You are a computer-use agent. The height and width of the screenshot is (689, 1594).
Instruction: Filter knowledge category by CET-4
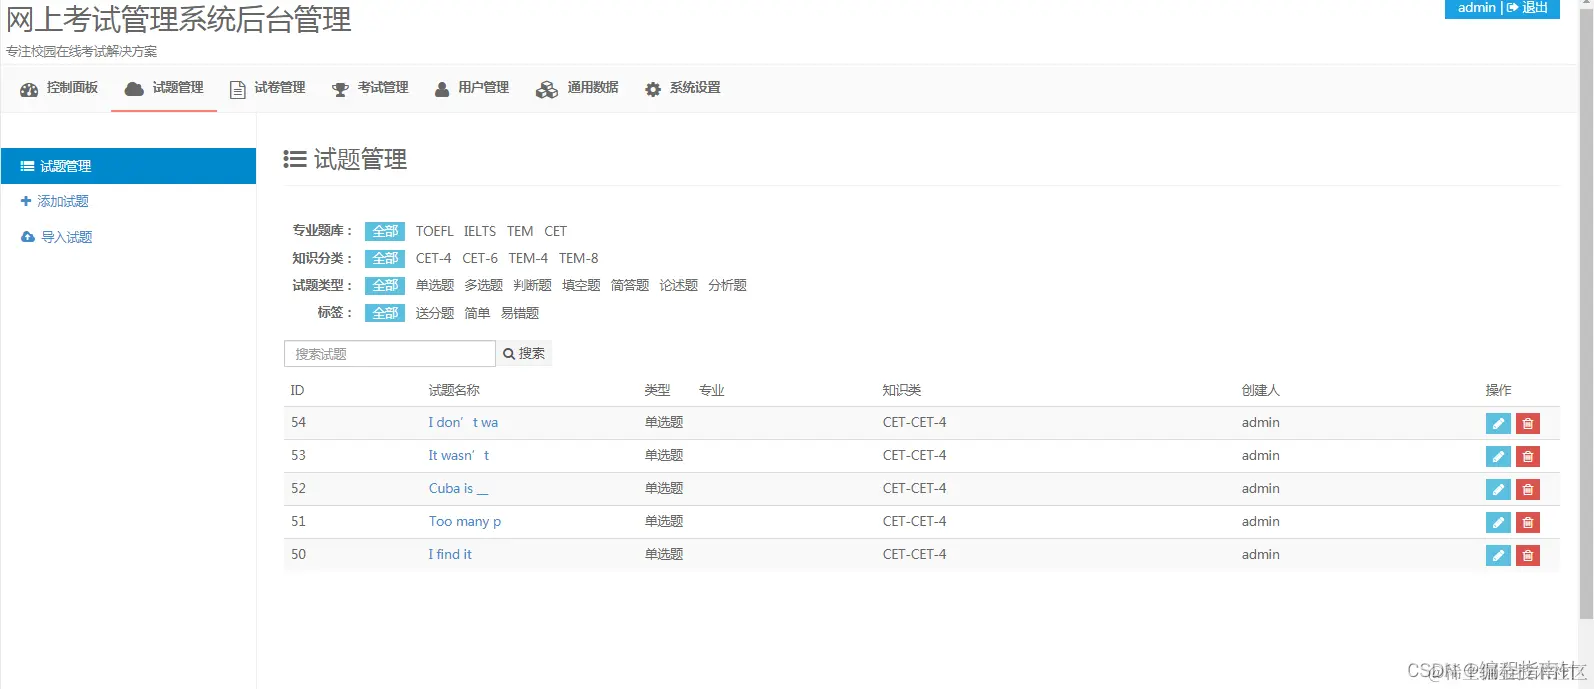433,258
